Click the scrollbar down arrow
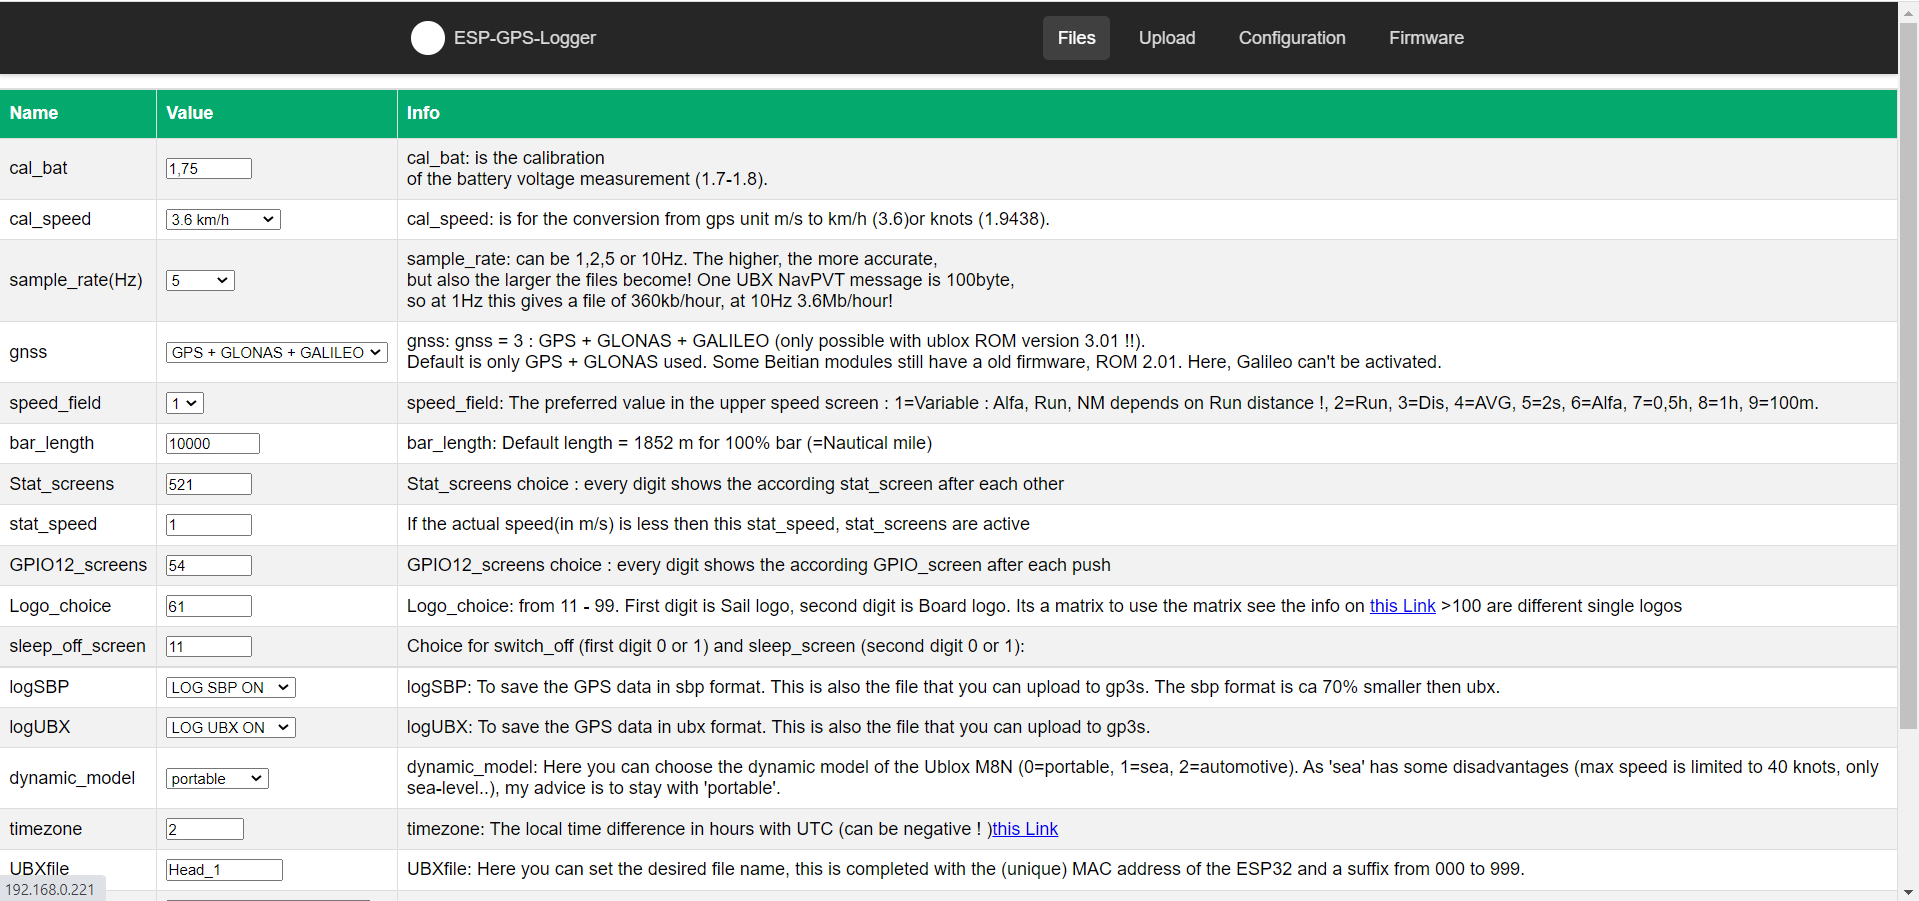The image size is (1919, 901). [1908, 891]
